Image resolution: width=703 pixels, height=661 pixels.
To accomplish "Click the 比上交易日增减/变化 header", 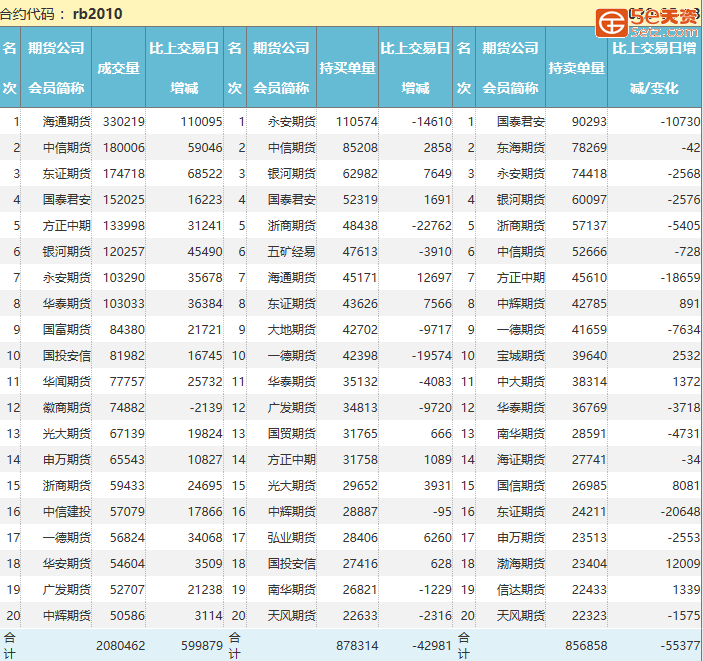I will pos(653,68).
